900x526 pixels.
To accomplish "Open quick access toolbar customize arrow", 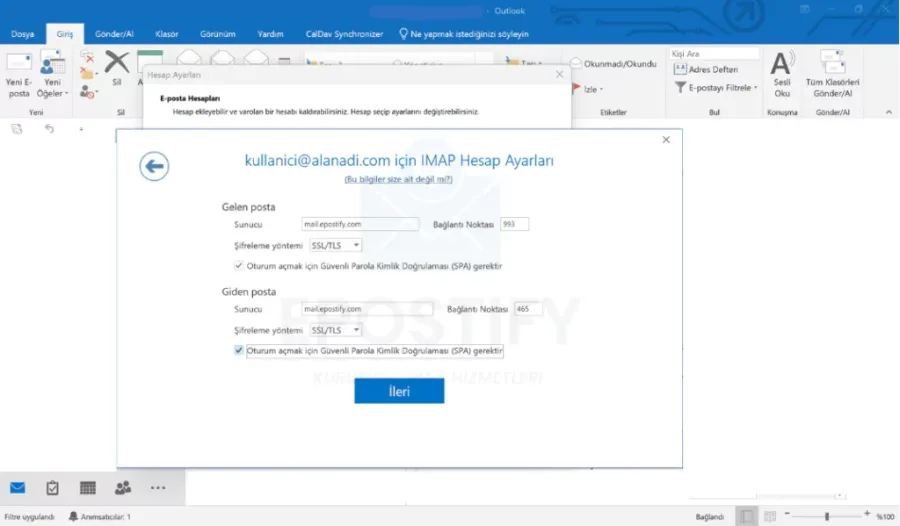I will 81,129.
